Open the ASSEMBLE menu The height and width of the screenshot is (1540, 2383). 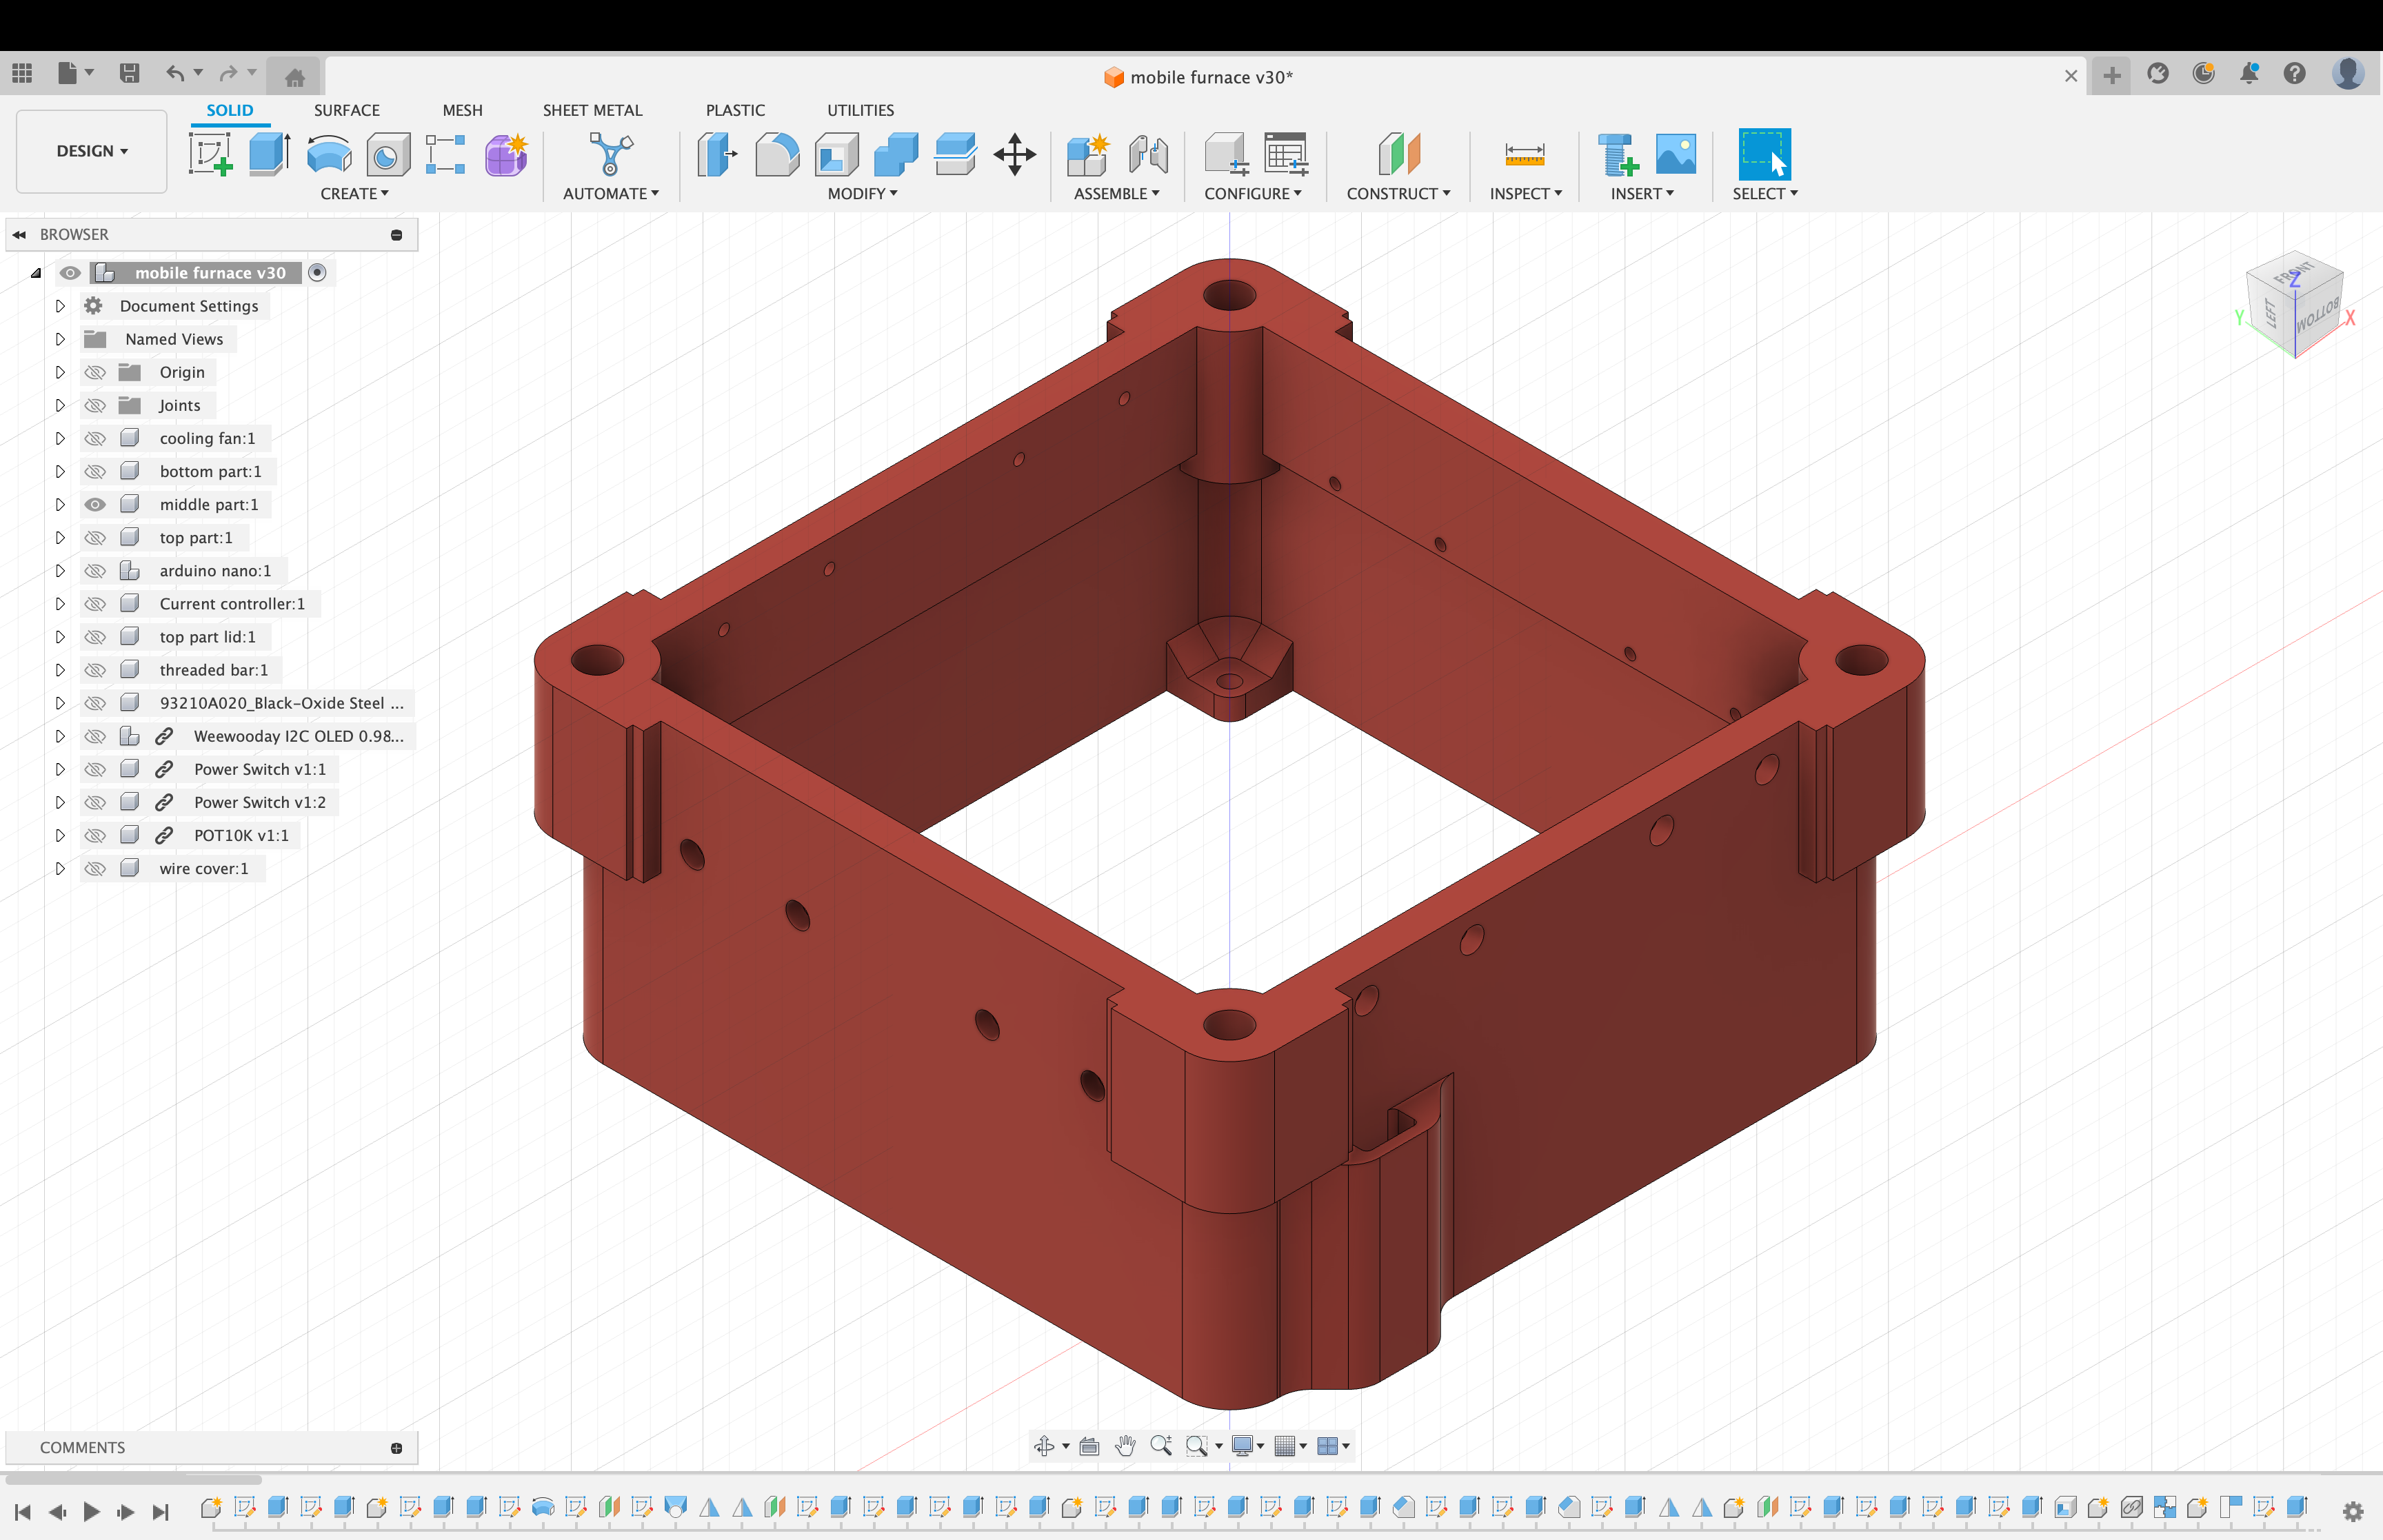pyautogui.click(x=1117, y=194)
